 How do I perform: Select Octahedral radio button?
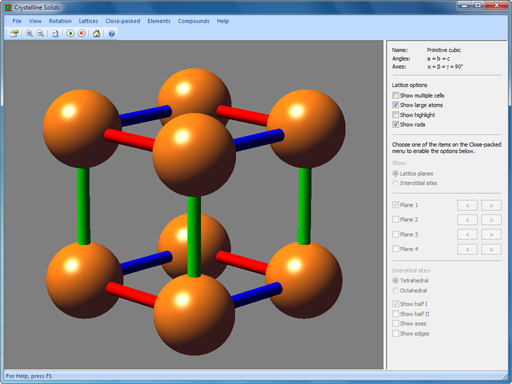[x=395, y=290]
